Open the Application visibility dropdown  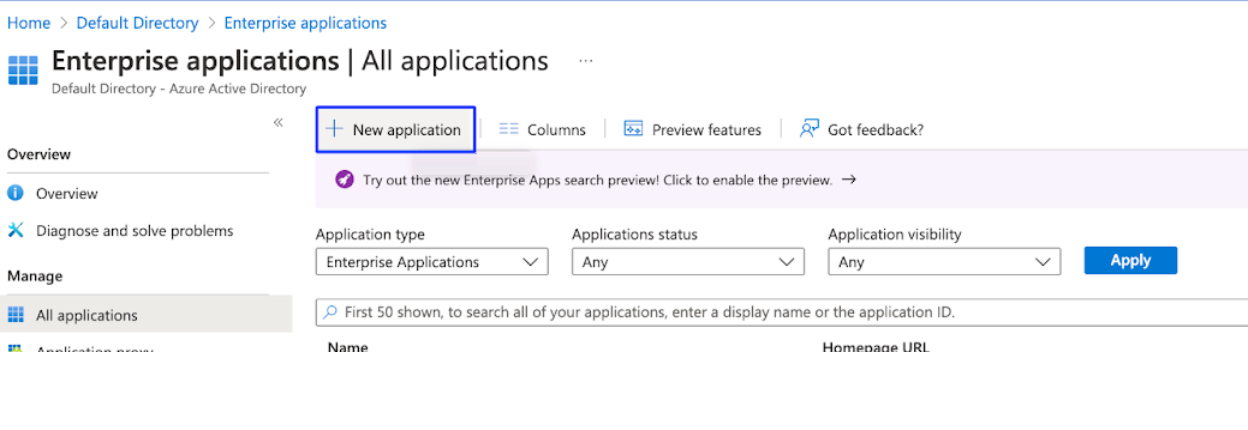pos(944,262)
